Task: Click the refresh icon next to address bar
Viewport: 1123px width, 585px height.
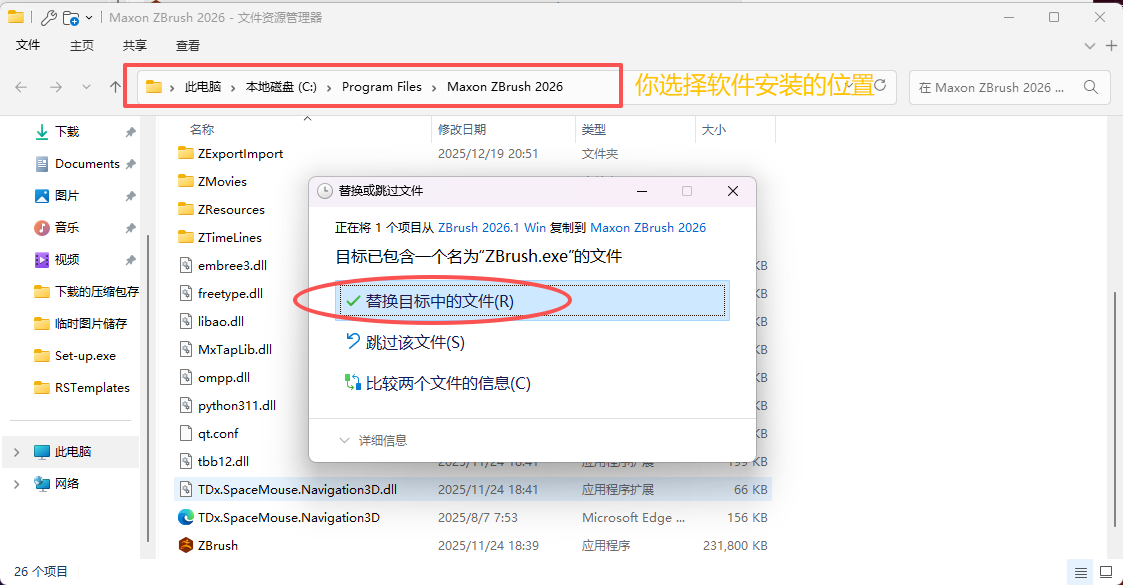Action: (x=880, y=87)
